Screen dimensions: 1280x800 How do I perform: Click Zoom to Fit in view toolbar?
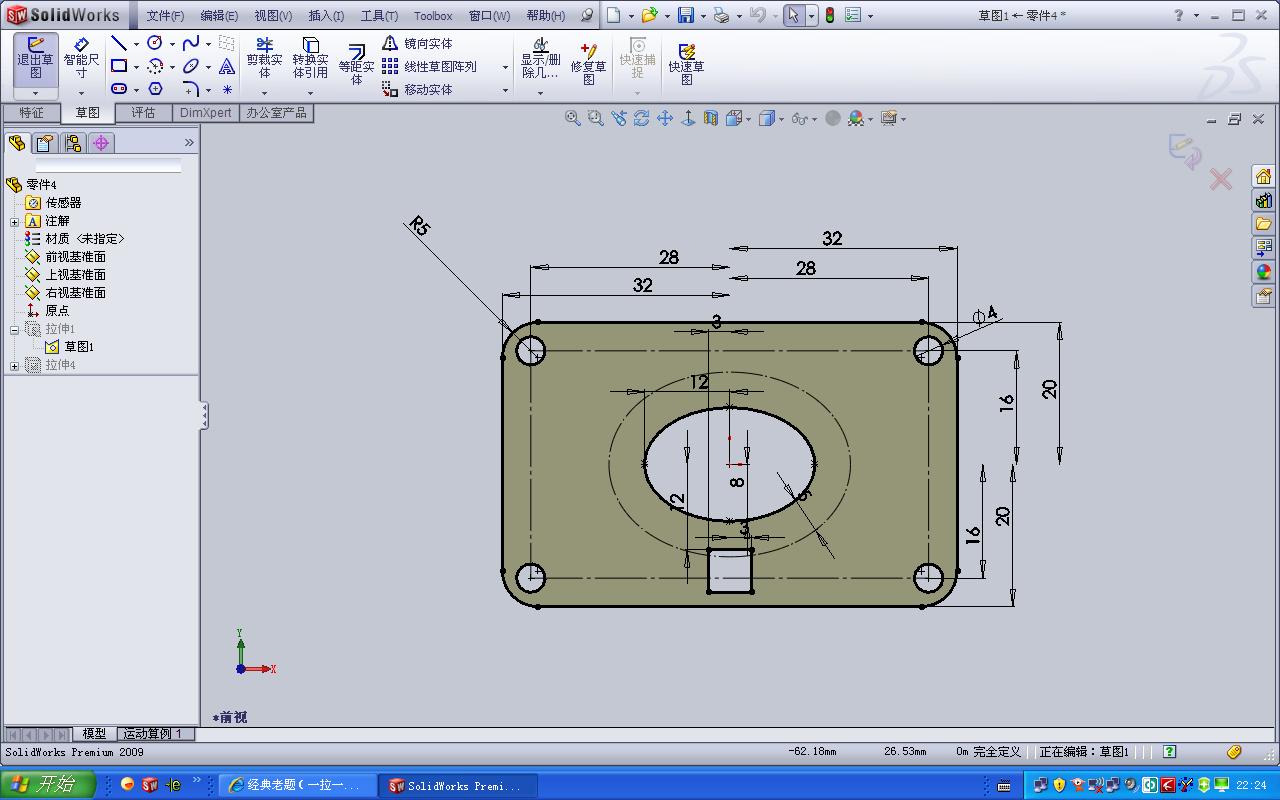click(x=572, y=118)
